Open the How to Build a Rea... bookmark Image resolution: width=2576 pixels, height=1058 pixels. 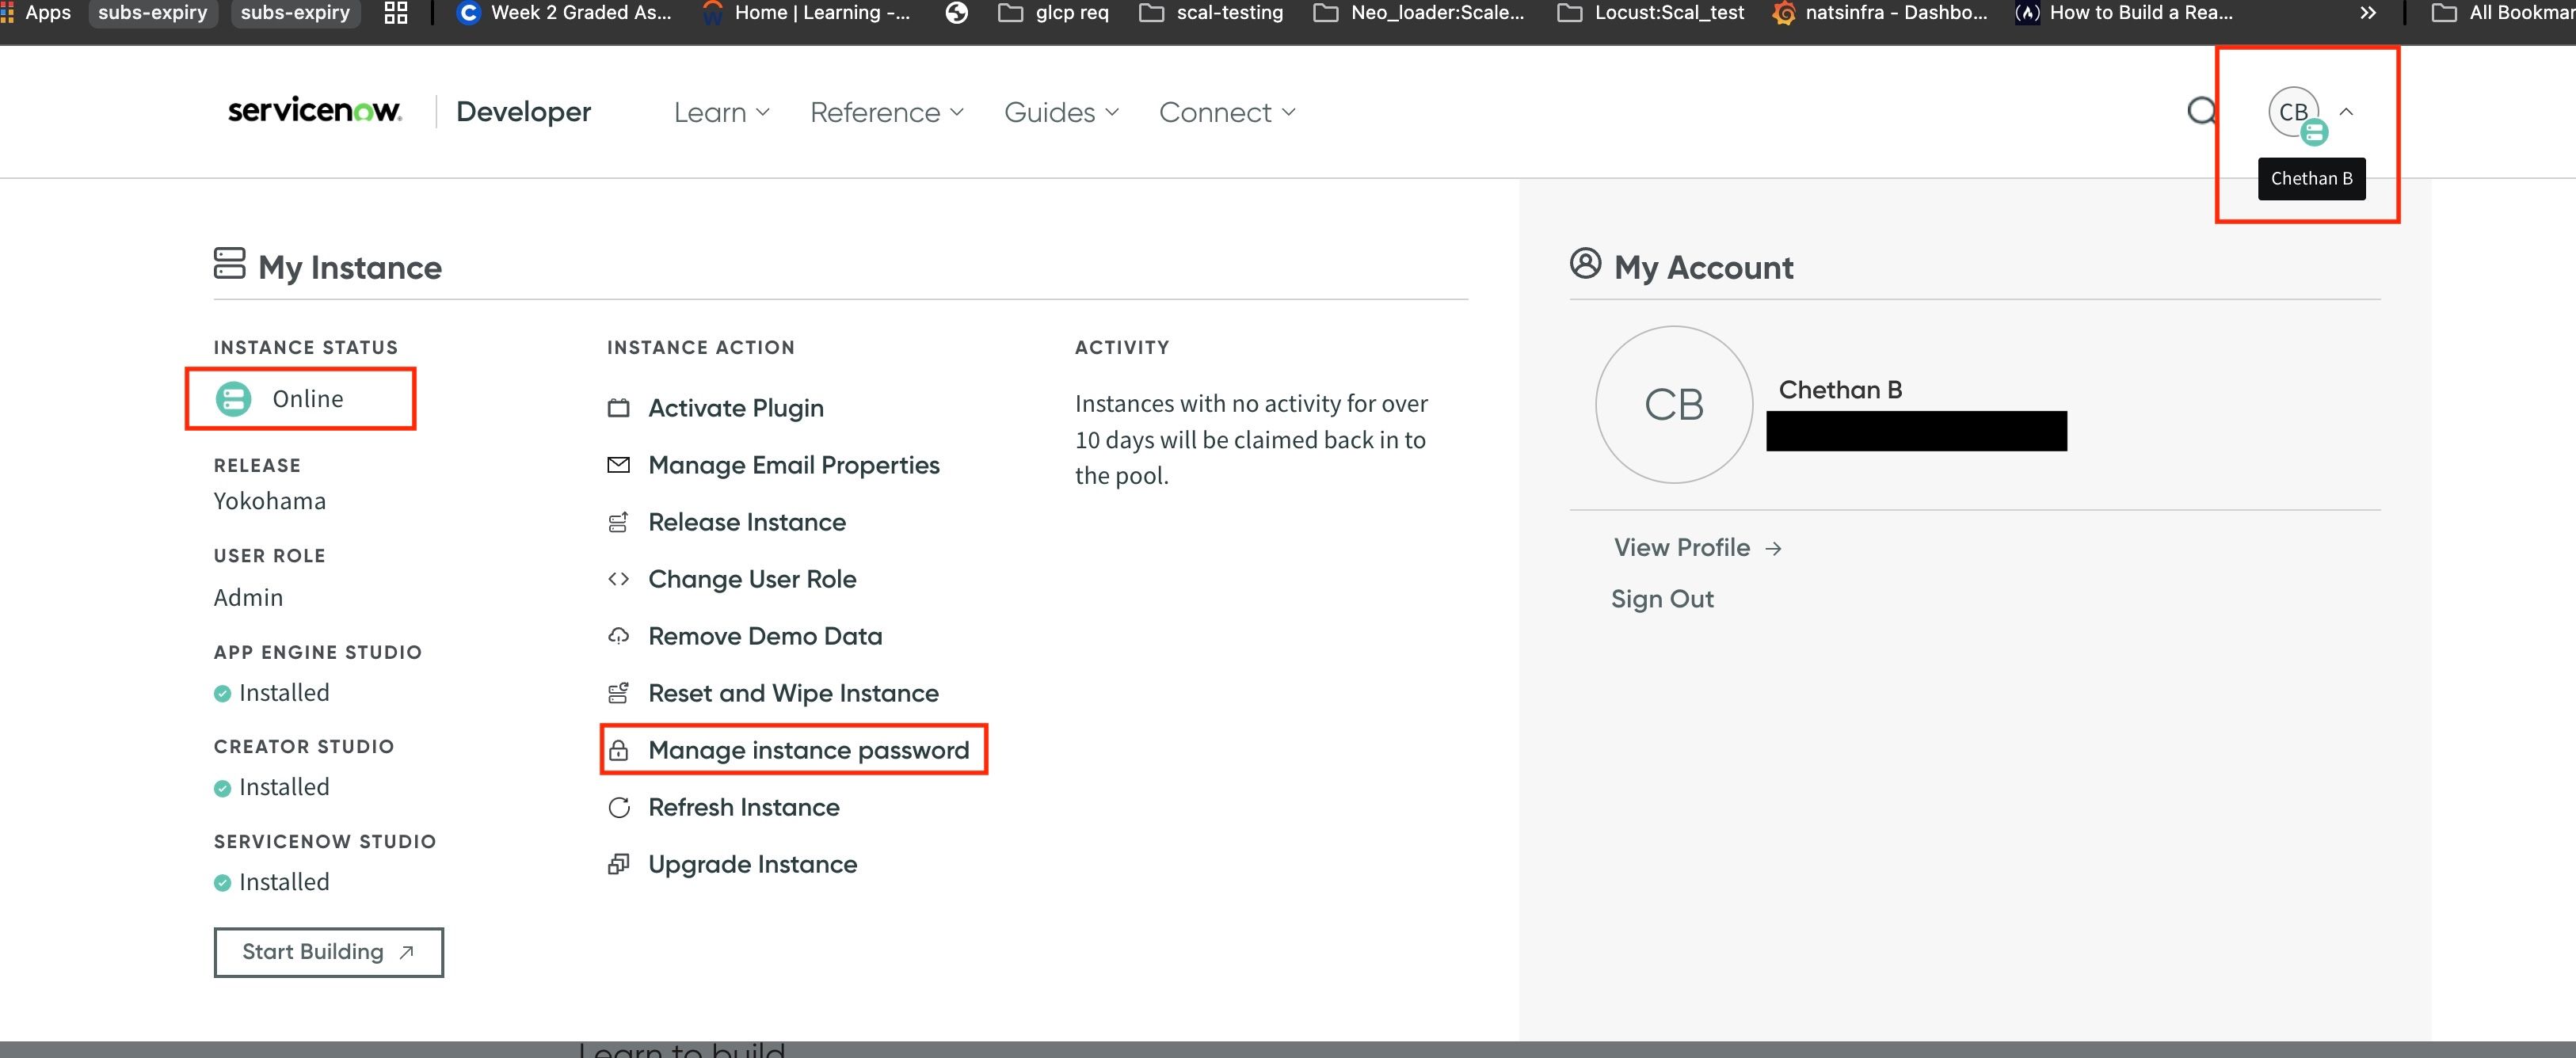2124,13
